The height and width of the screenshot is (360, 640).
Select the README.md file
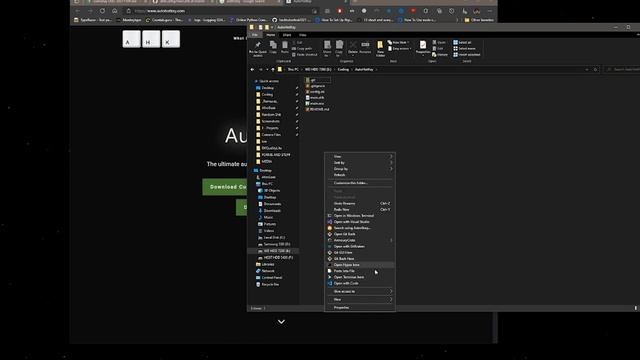coord(317,109)
